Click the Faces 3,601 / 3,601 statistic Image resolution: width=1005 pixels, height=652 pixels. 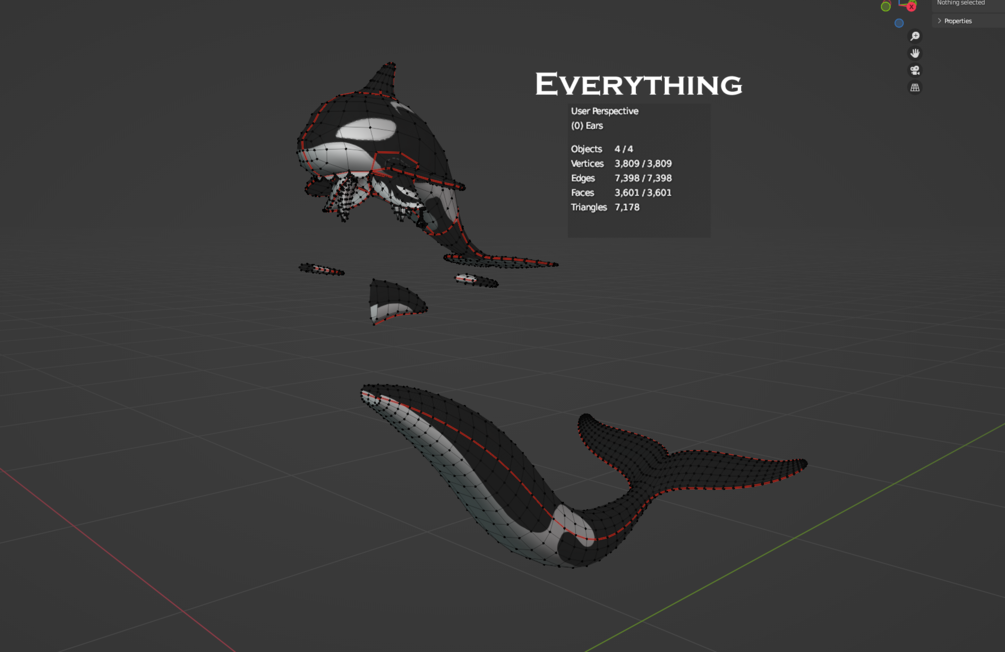point(621,192)
